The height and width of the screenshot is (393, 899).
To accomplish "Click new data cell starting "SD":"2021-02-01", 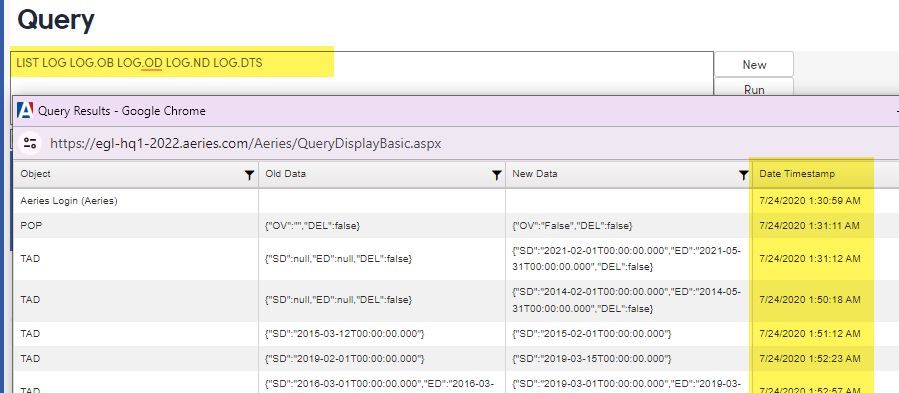I will point(628,259).
